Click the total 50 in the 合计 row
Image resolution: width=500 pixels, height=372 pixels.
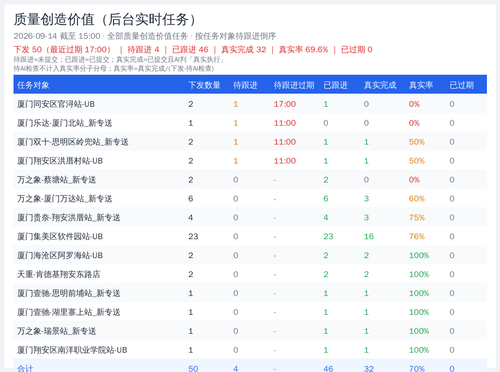click(x=193, y=369)
